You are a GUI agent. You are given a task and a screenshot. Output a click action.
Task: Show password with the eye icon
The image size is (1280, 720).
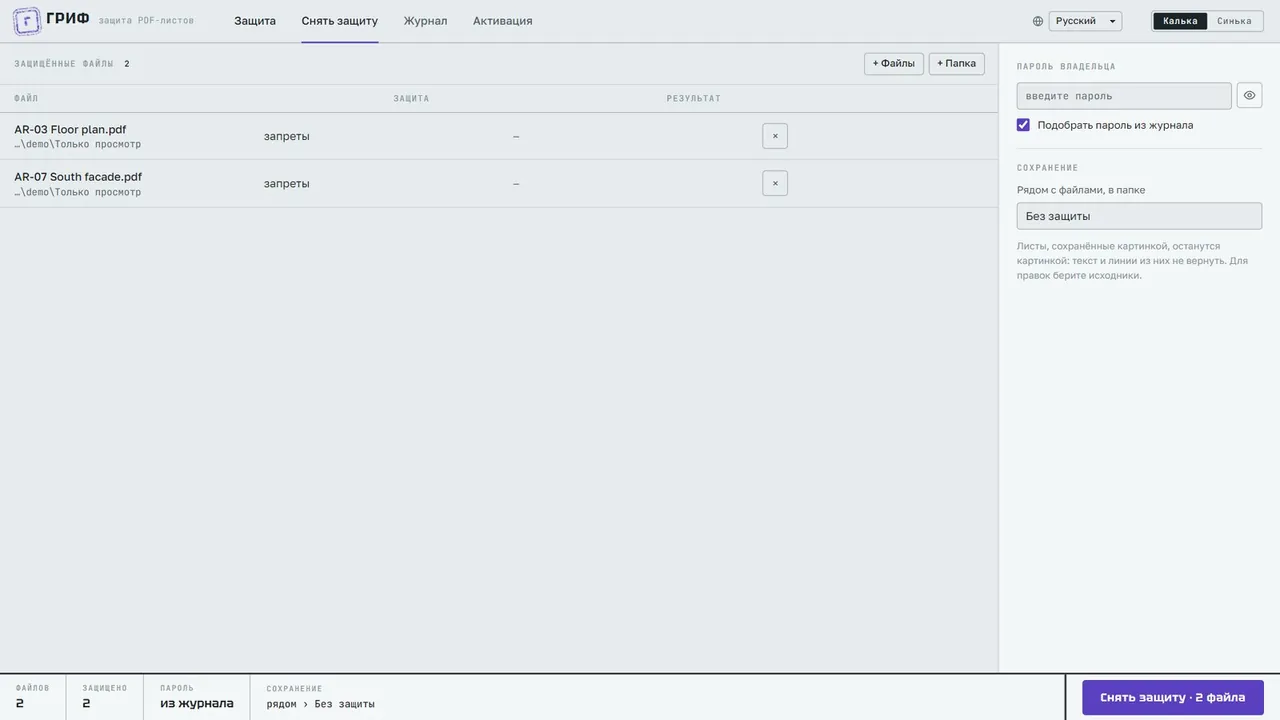point(1249,95)
